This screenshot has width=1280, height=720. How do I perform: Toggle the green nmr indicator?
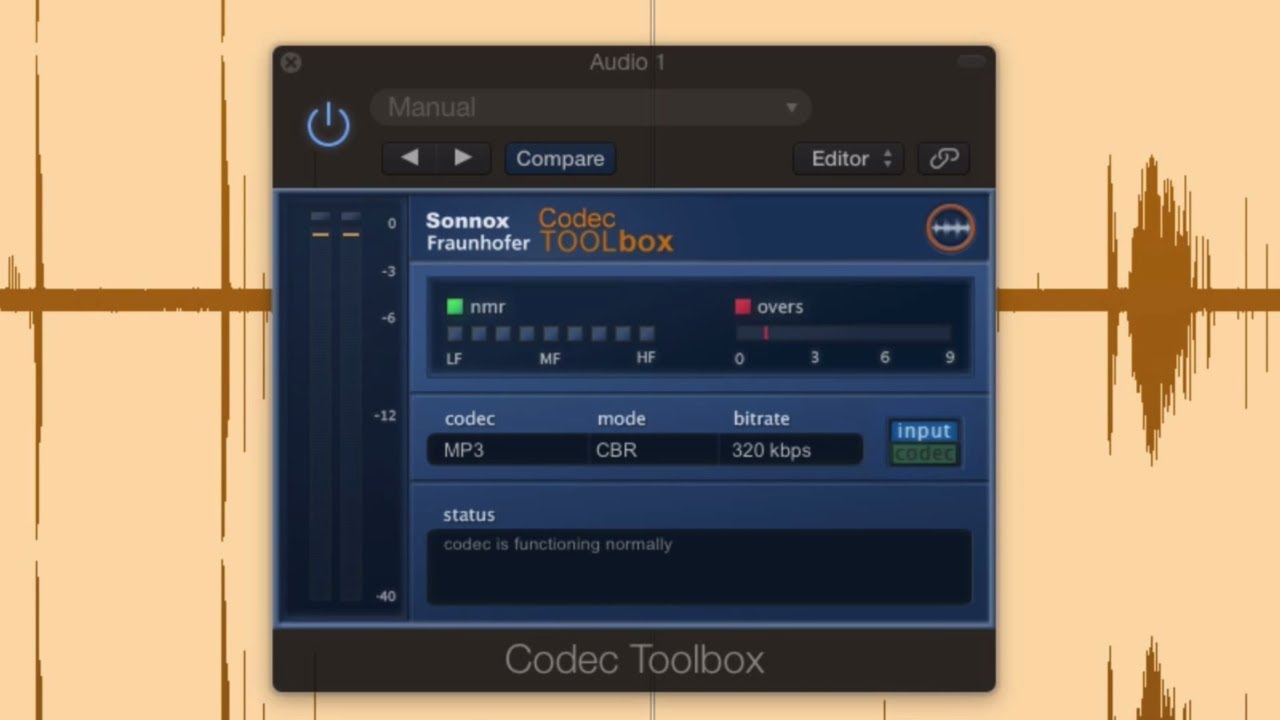[455, 307]
